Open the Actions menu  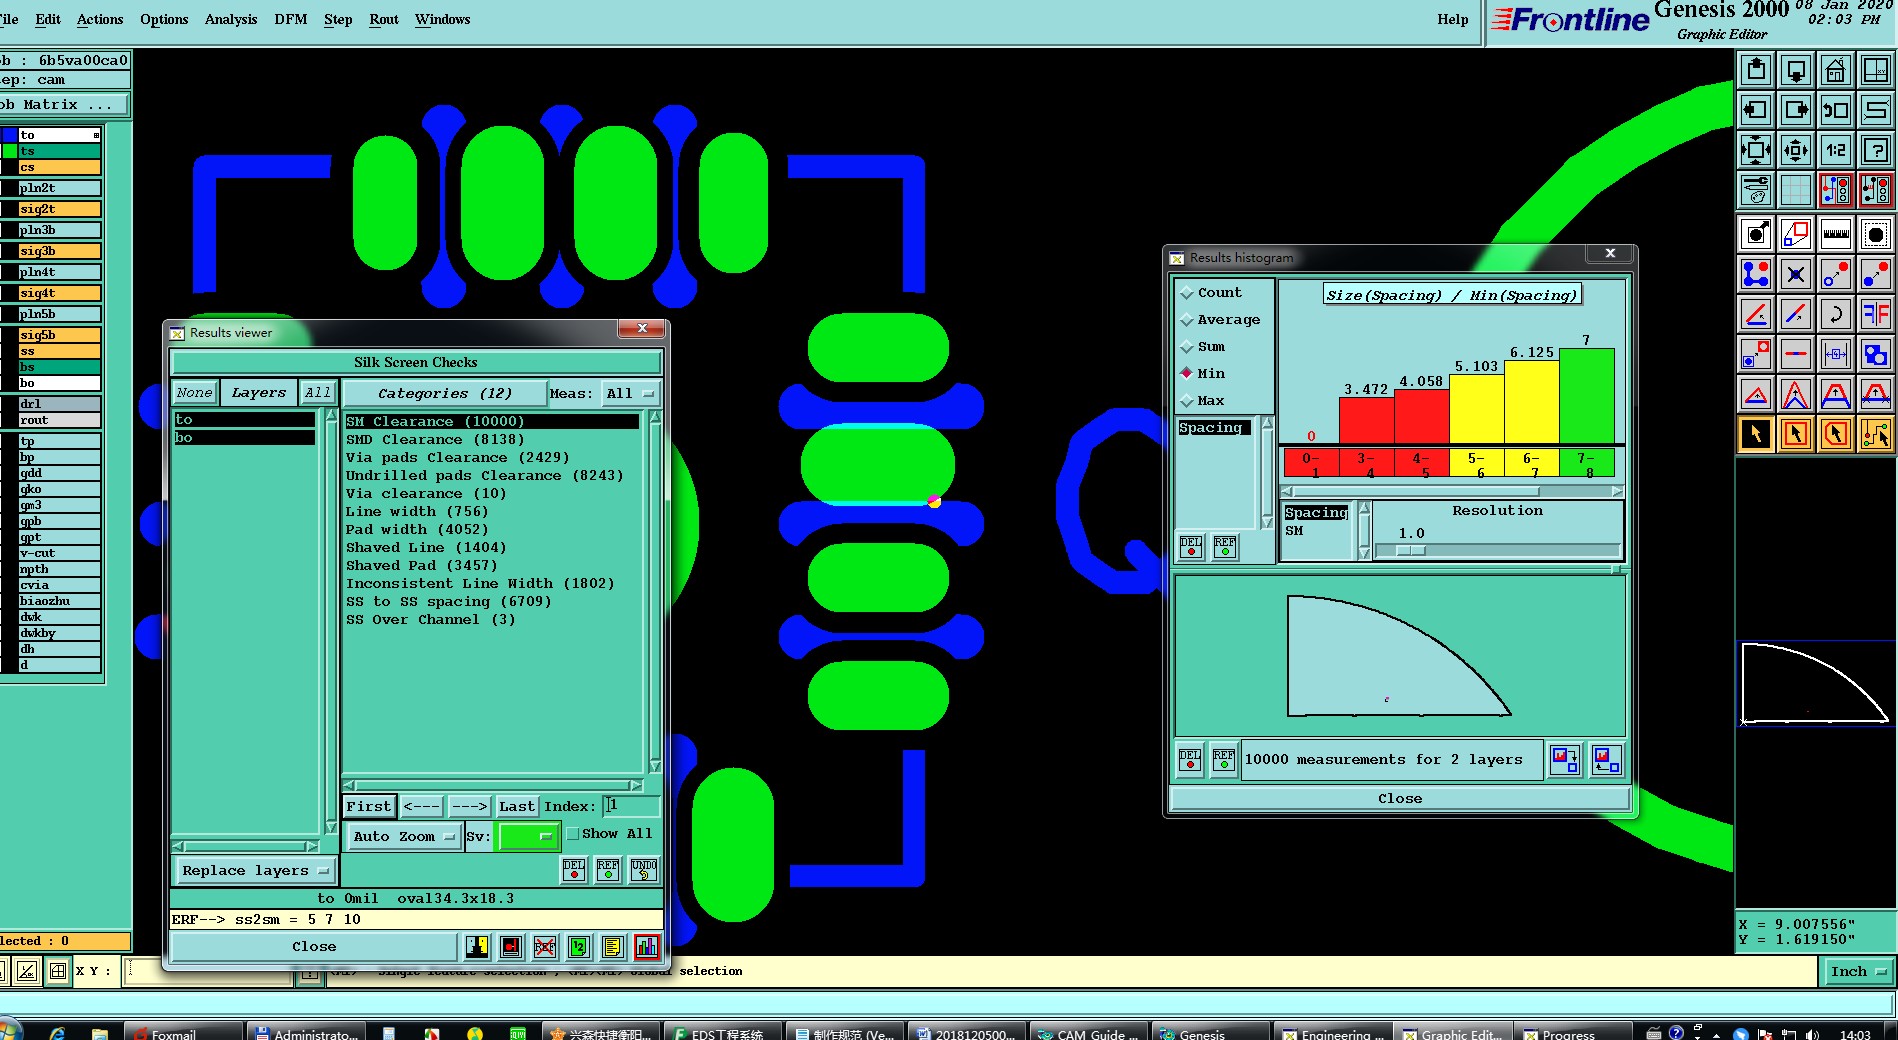pos(100,19)
